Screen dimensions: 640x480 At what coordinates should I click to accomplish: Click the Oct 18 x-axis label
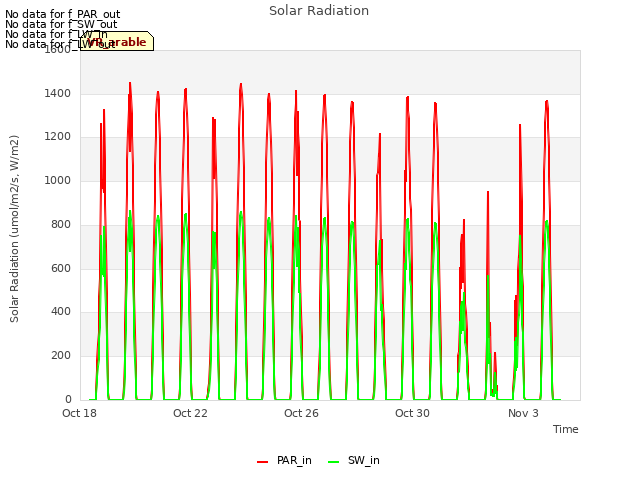pos(79,413)
